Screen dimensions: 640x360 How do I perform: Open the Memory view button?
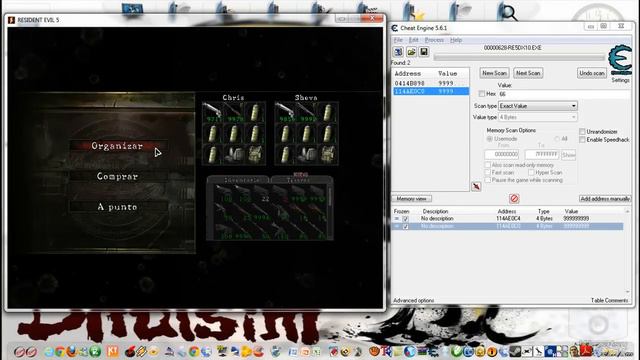[411, 199]
